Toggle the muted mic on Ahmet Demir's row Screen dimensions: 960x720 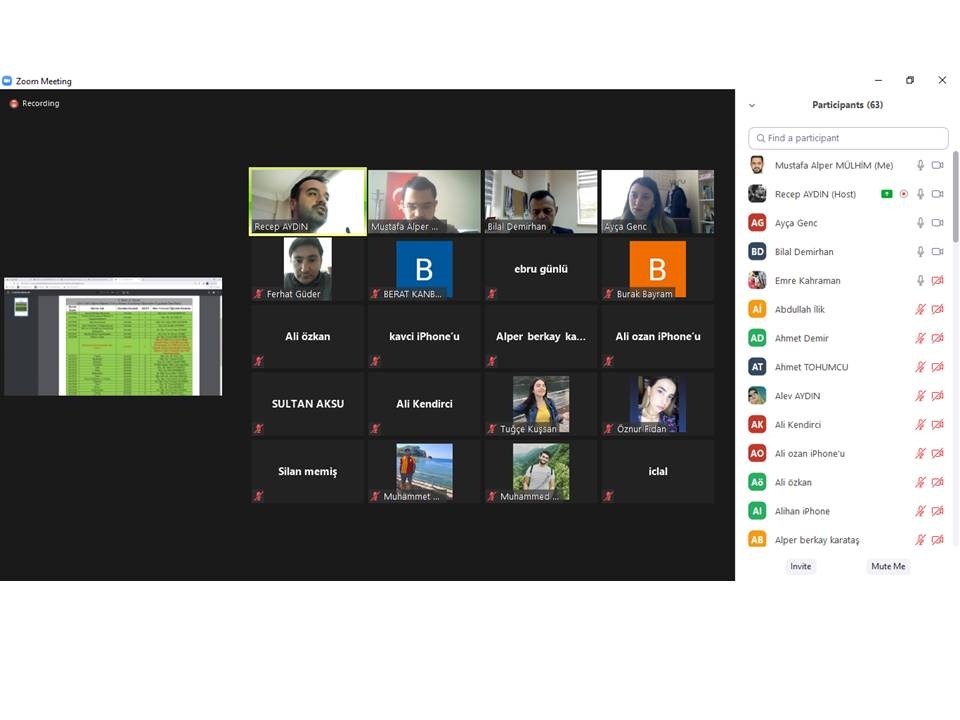[920, 339]
